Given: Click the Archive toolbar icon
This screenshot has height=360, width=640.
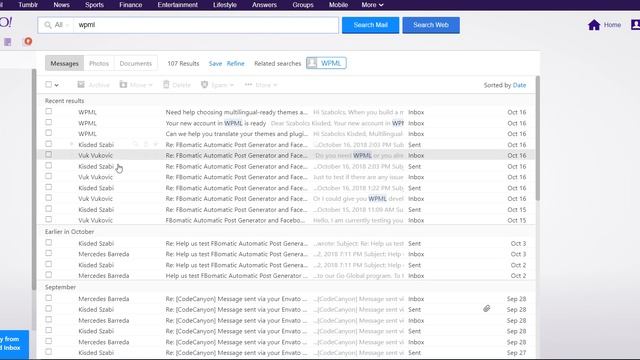Looking at the screenshot, I should pyautogui.click(x=81, y=84).
